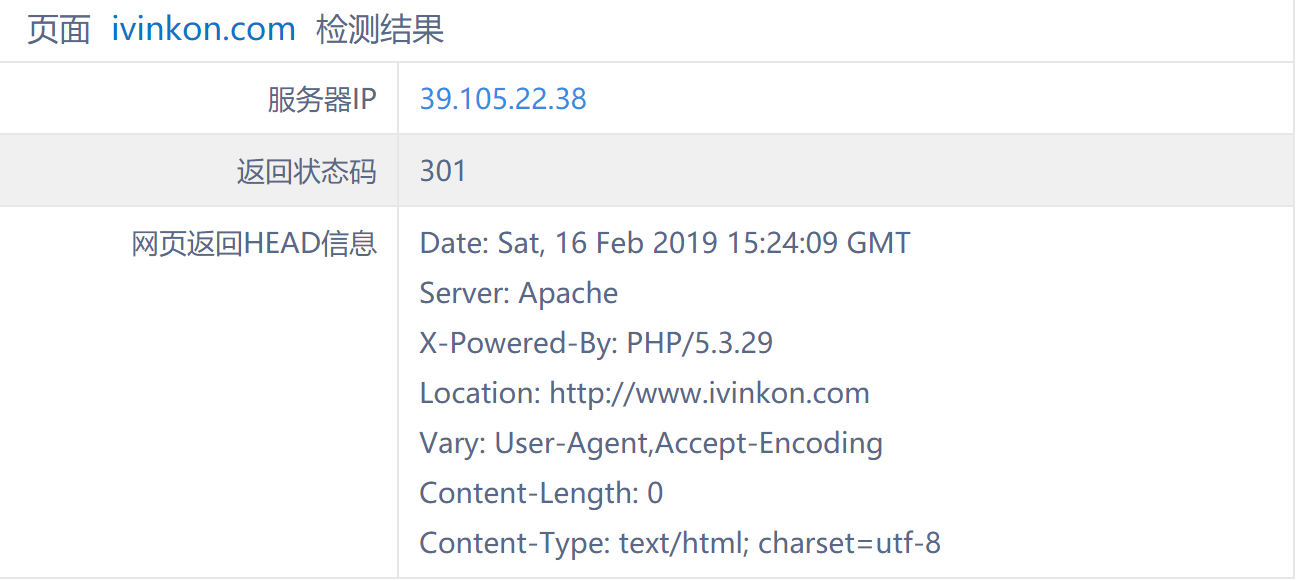The height and width of the screenshot is (581, 1297).
Task: Click the charset=utf-8 value
Action: tap(849, 543)
